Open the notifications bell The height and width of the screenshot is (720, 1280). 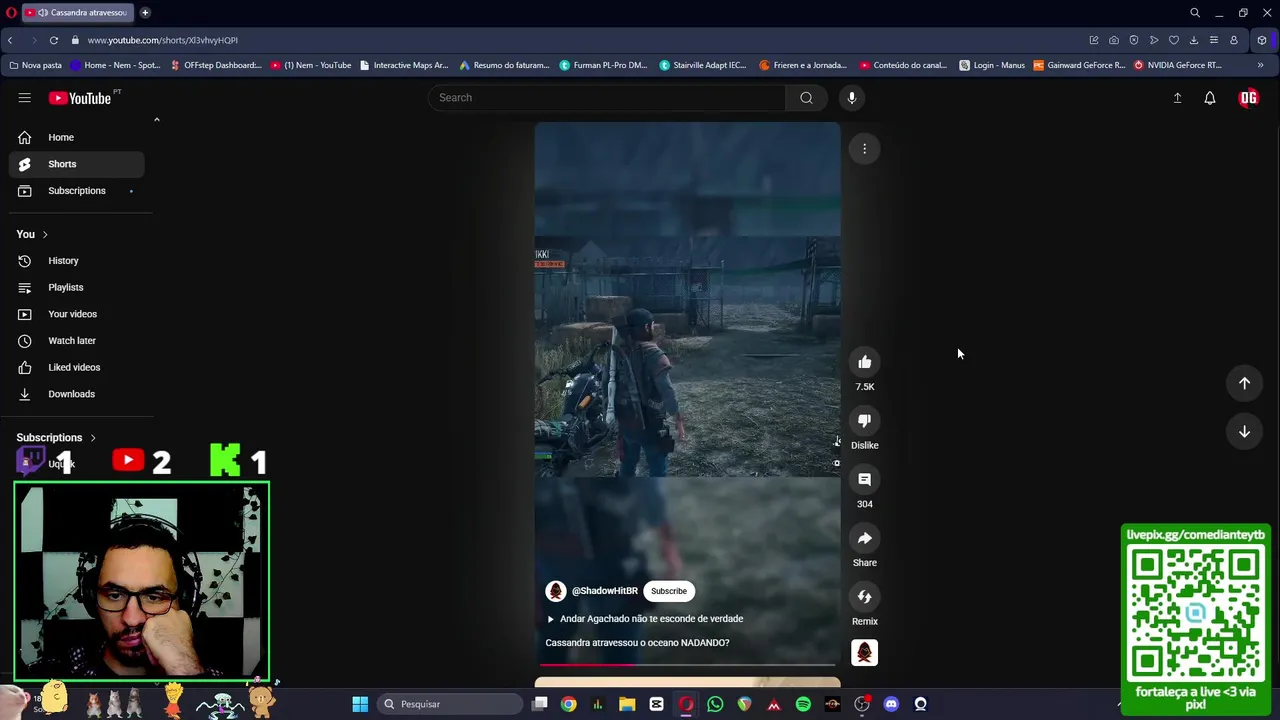pyautogui.click(x=1210, y=98)
